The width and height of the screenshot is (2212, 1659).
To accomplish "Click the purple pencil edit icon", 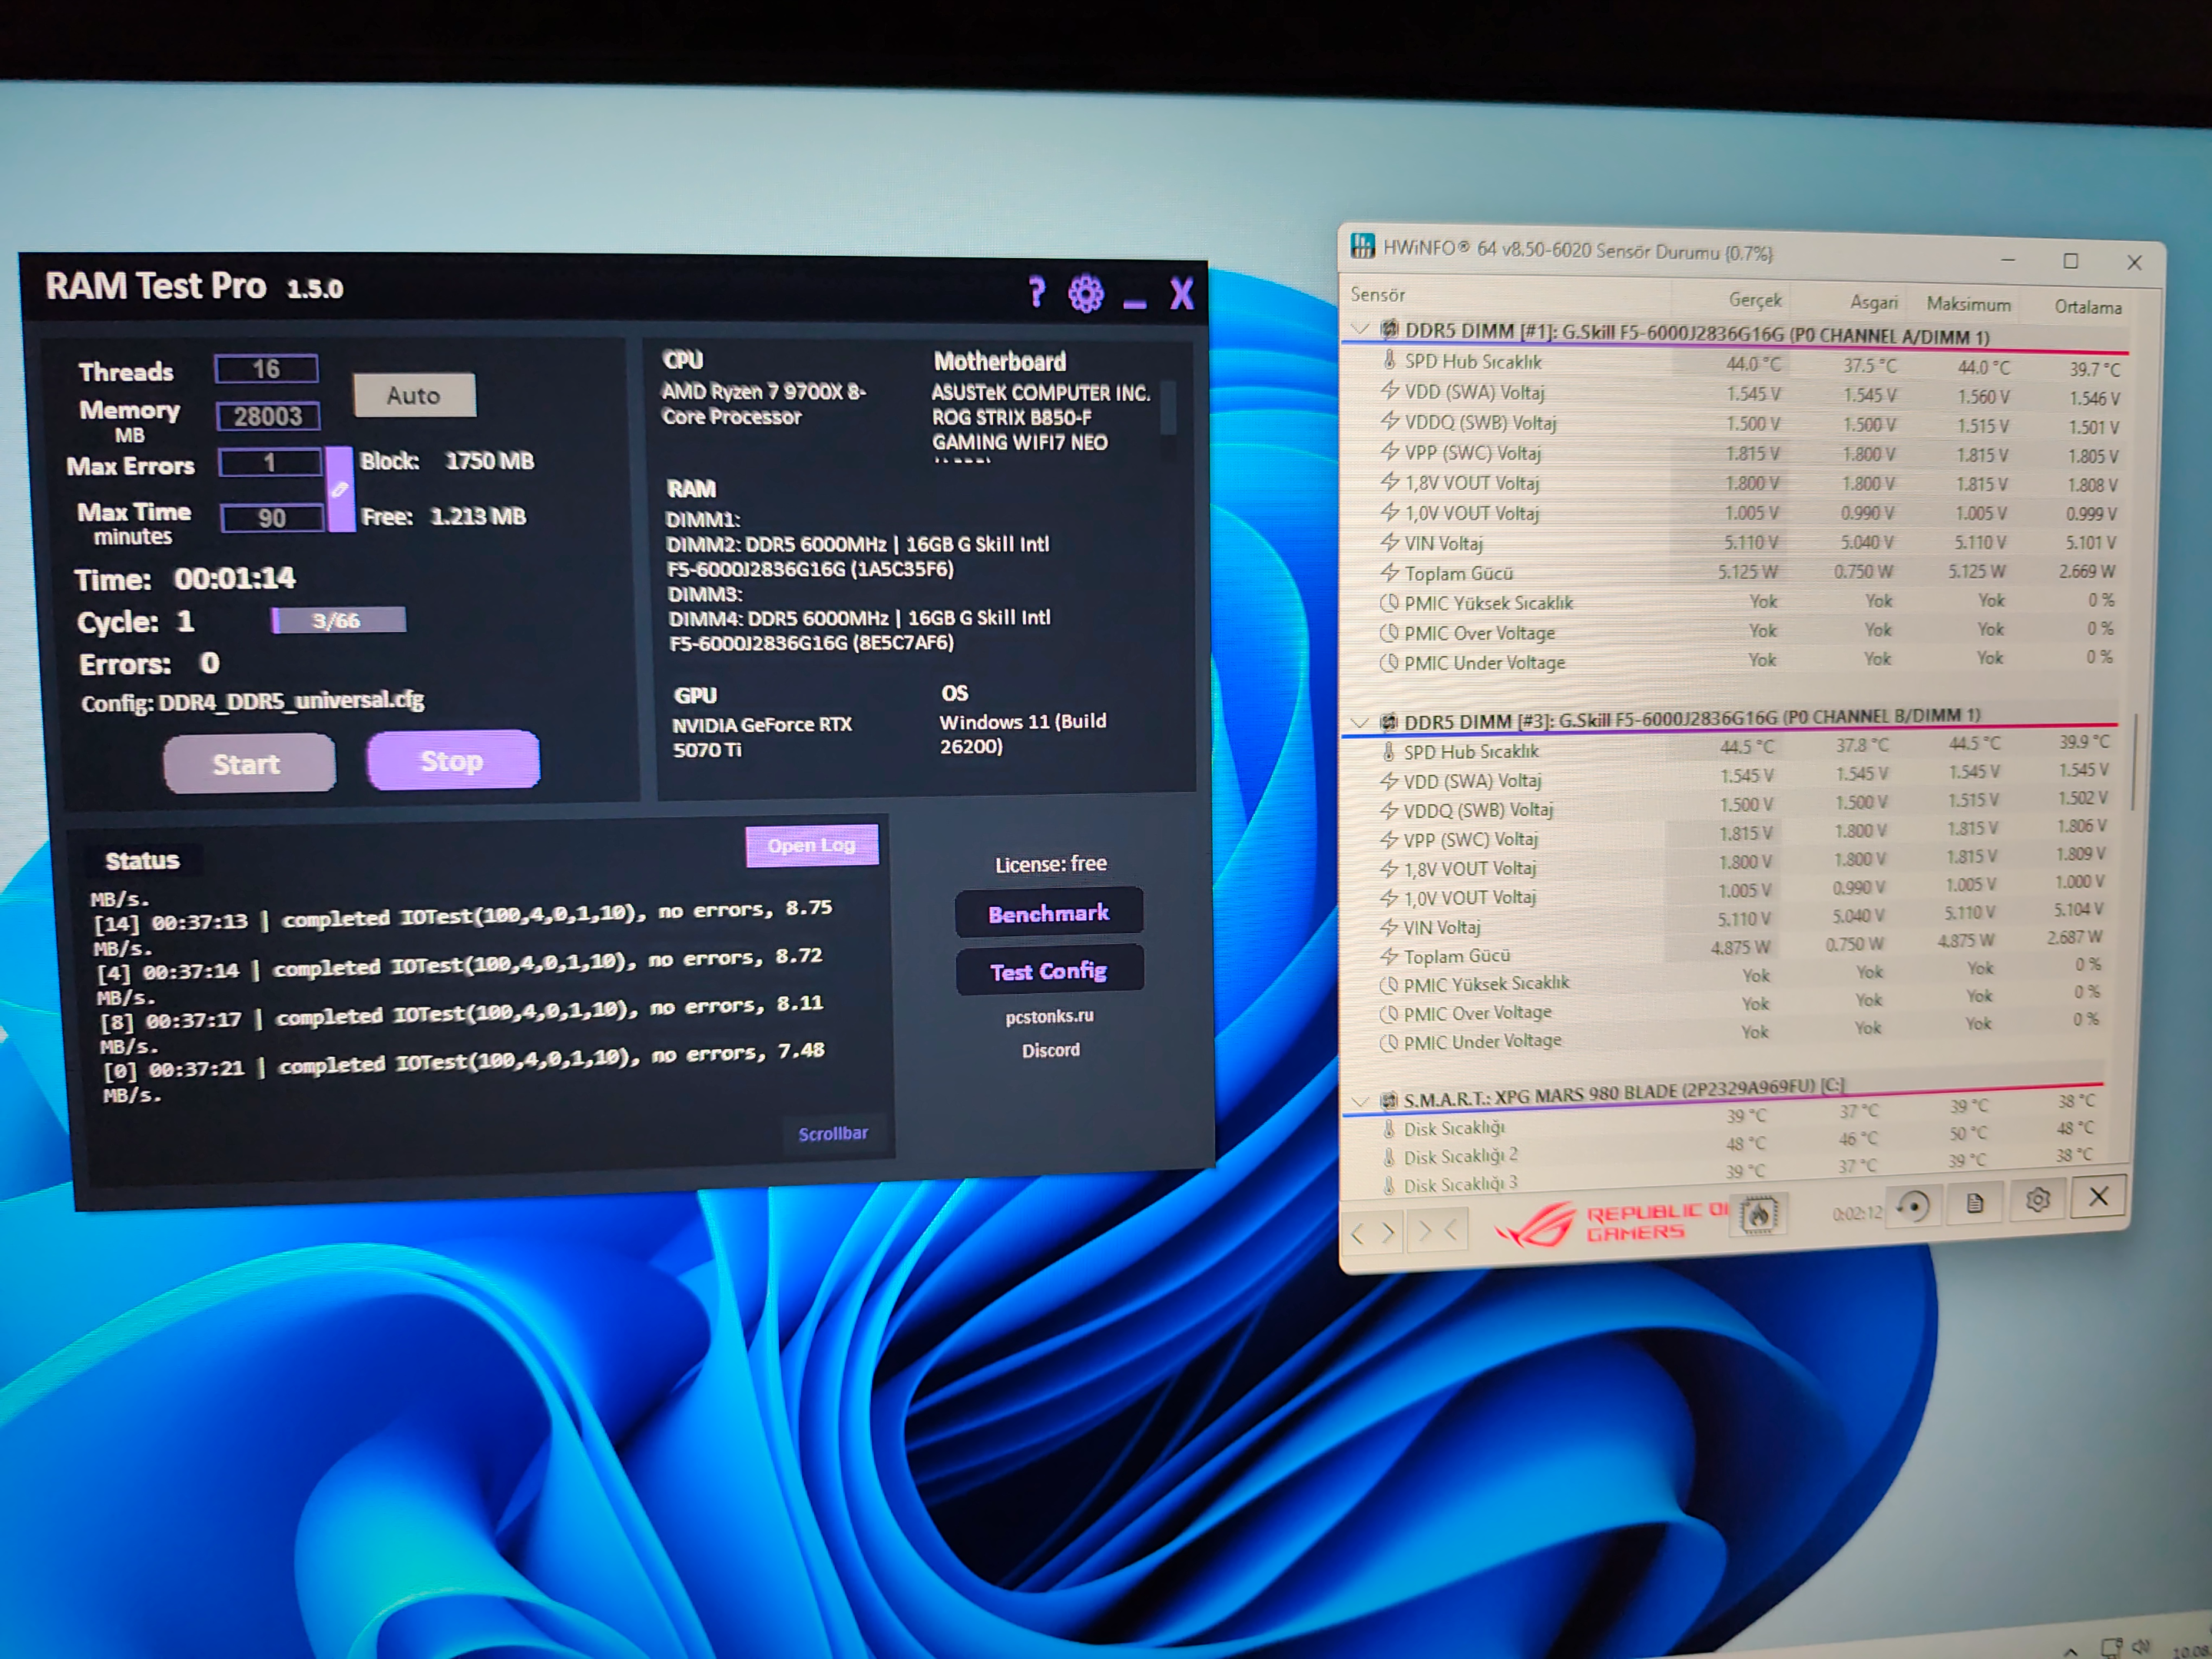I will (340, 489).
